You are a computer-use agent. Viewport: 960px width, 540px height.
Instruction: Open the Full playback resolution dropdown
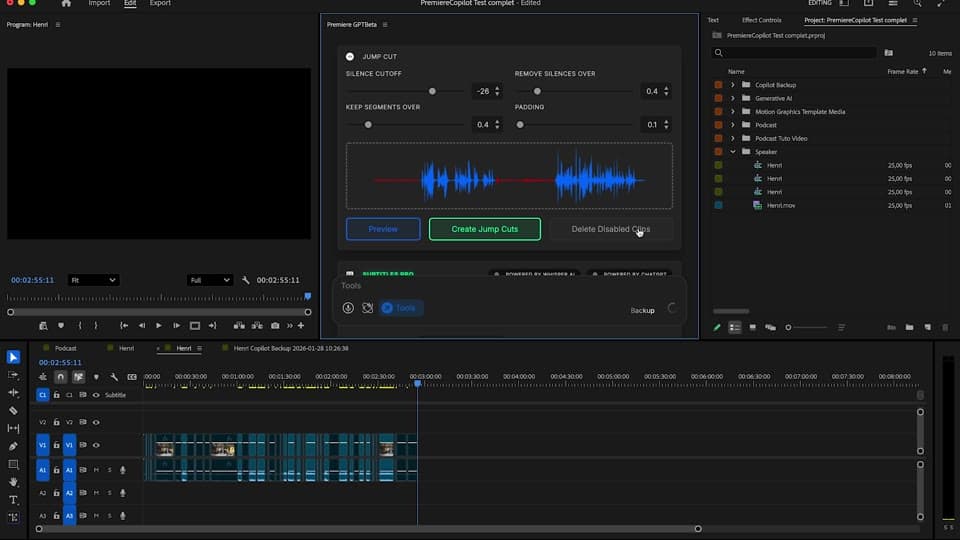(209, 280)
